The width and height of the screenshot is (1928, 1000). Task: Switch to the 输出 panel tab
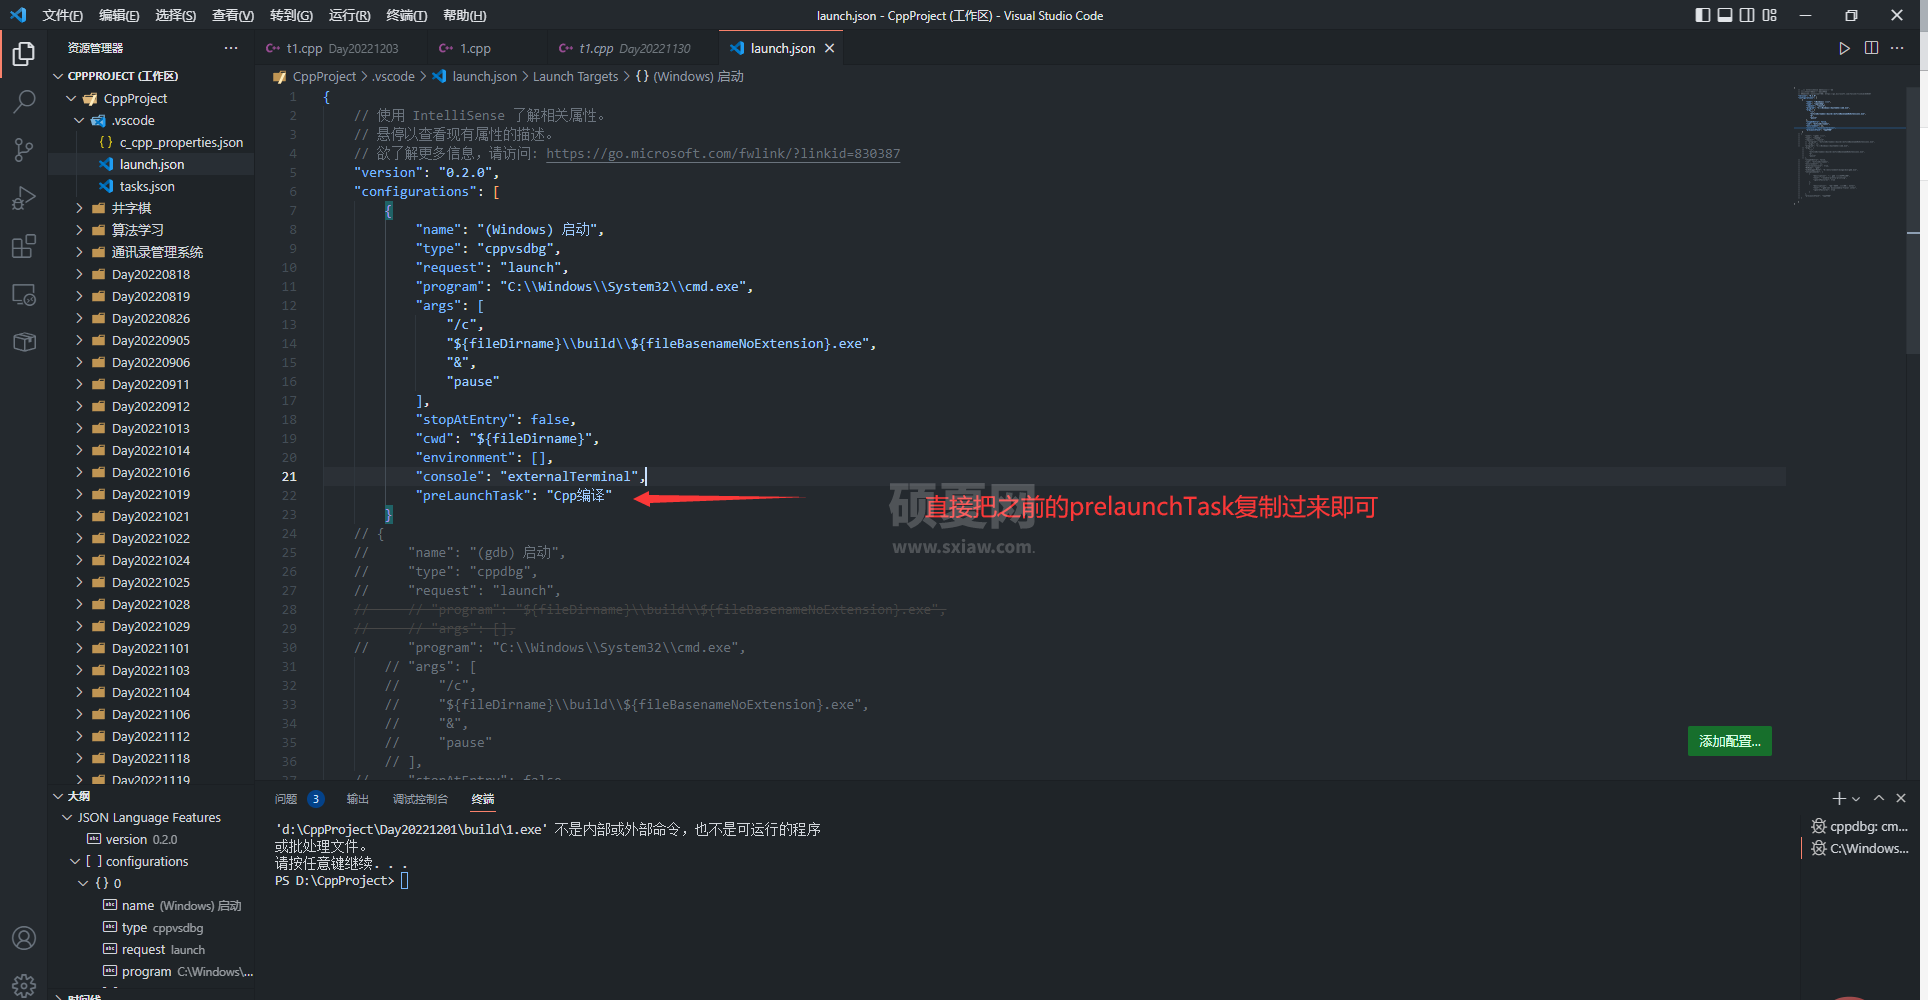point(357,799)
